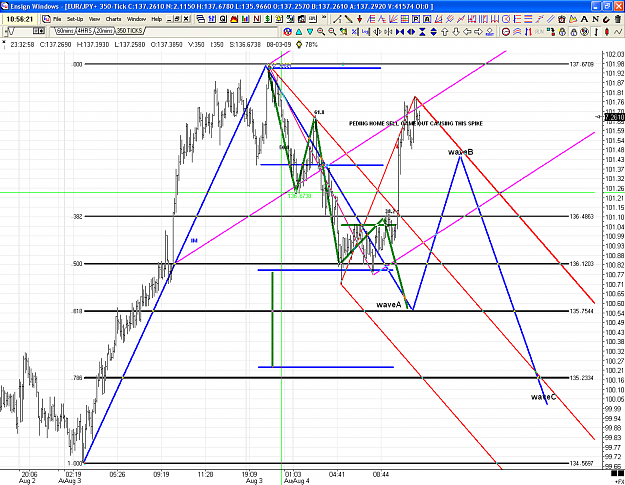Select the bold A text tool
Viewport: 625px width, 485px height.
point(584,19)
